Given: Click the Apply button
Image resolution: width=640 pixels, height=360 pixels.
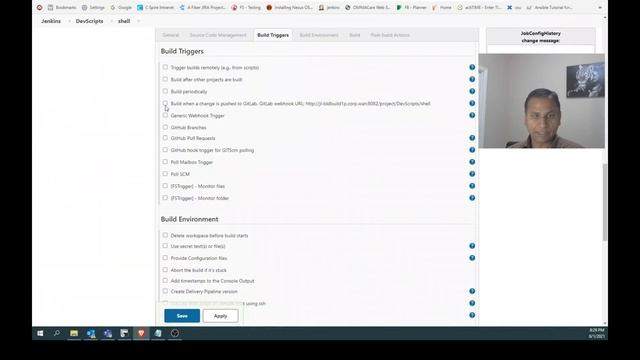Looking at the screenshot, I should [x=220, y=316].
